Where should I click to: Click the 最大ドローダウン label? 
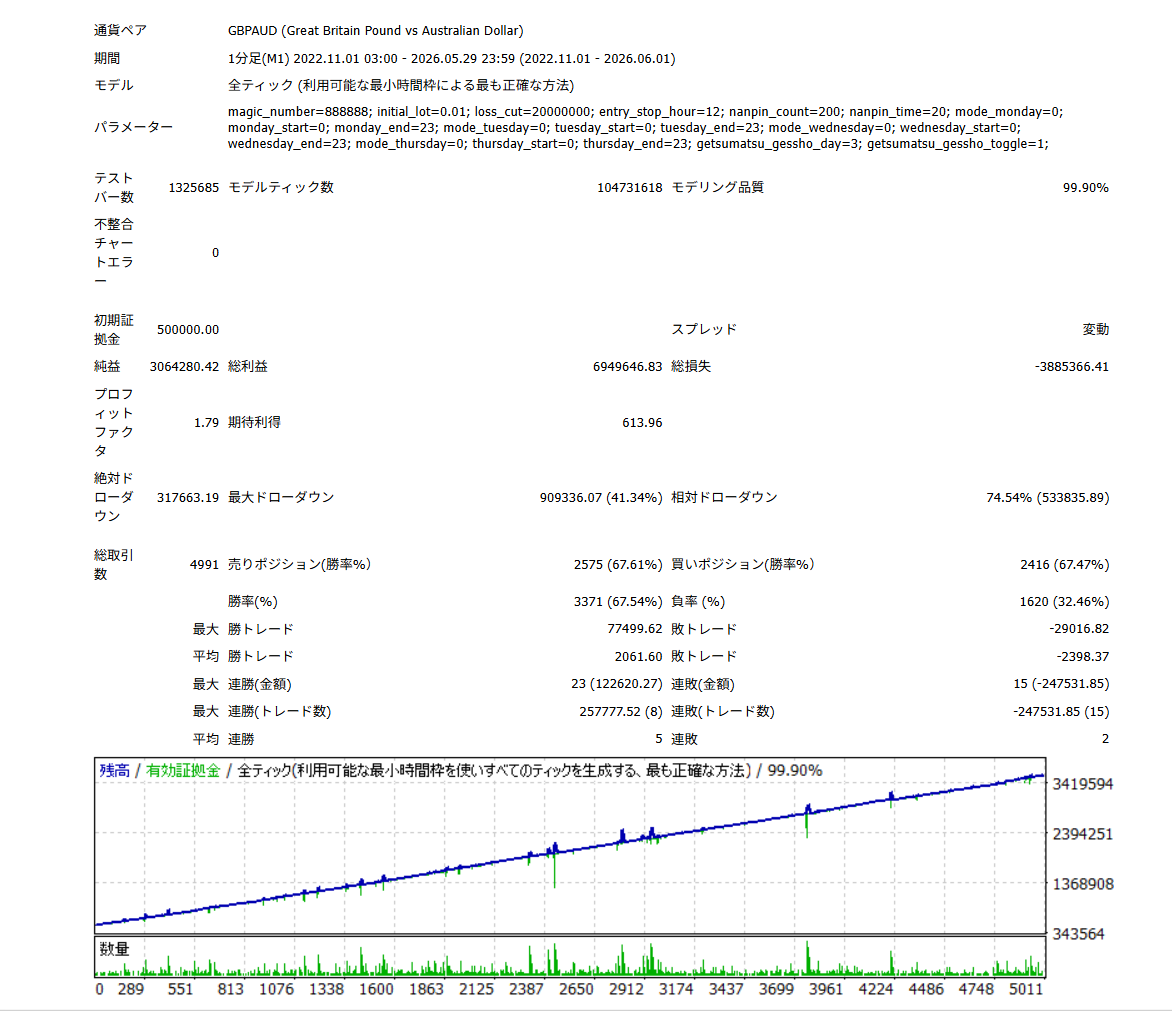[x=281, y=498]
